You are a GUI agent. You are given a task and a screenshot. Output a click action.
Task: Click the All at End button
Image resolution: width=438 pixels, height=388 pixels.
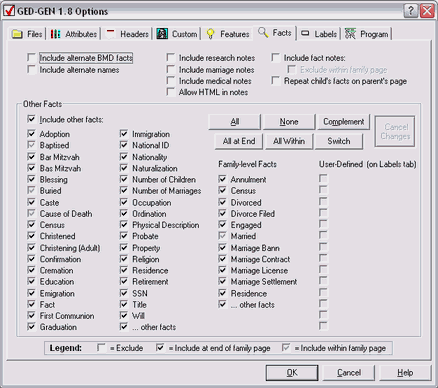(x=239, y=141)
